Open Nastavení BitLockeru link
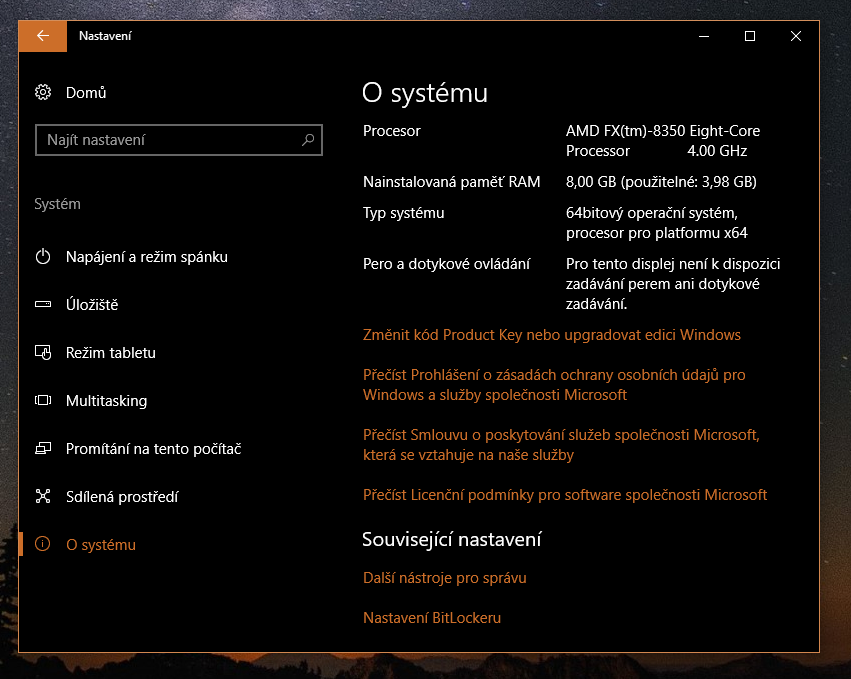 [x=432, y=618]
